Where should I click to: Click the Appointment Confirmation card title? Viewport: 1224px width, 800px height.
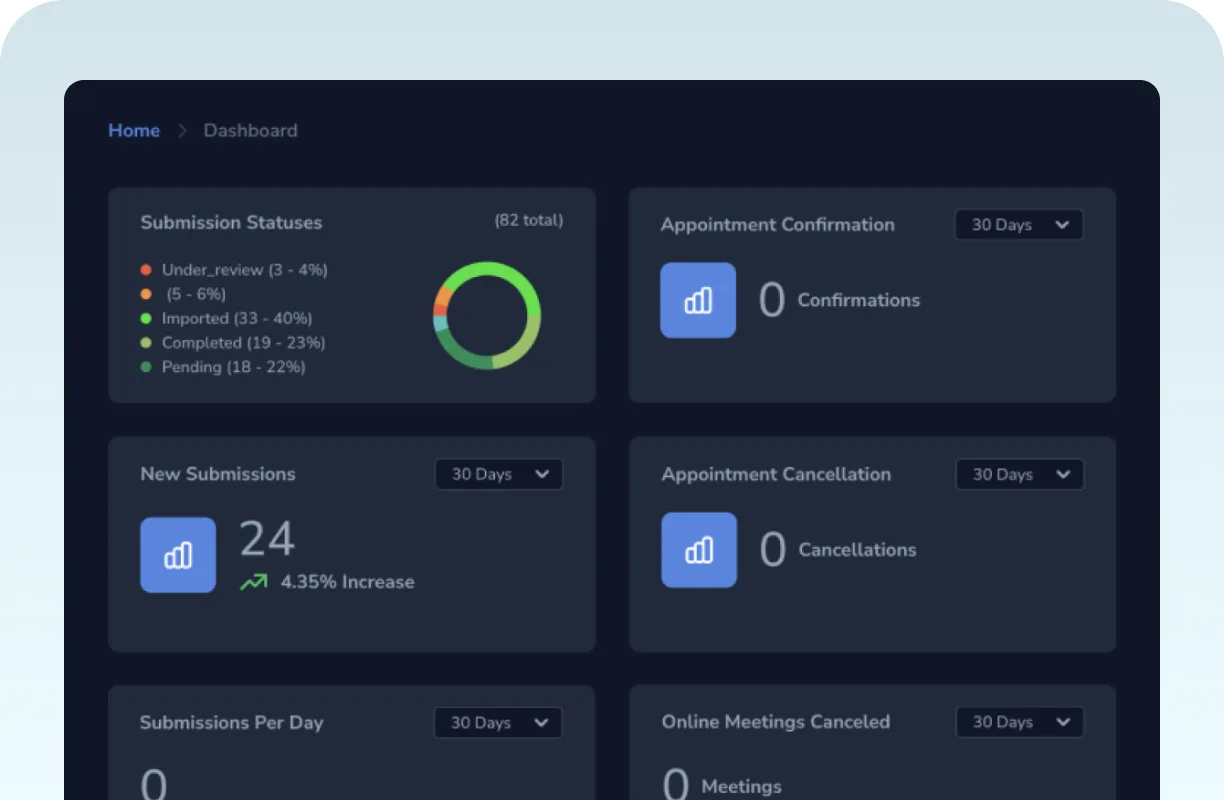[777, 225]
